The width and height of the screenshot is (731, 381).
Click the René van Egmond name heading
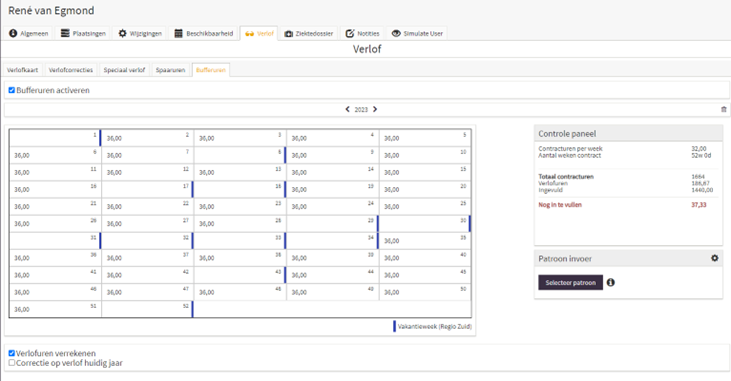pyautogui.click(x=51, y=10)
